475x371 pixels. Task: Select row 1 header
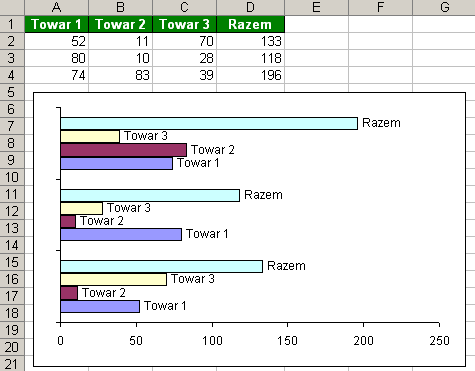pos(12,24)
